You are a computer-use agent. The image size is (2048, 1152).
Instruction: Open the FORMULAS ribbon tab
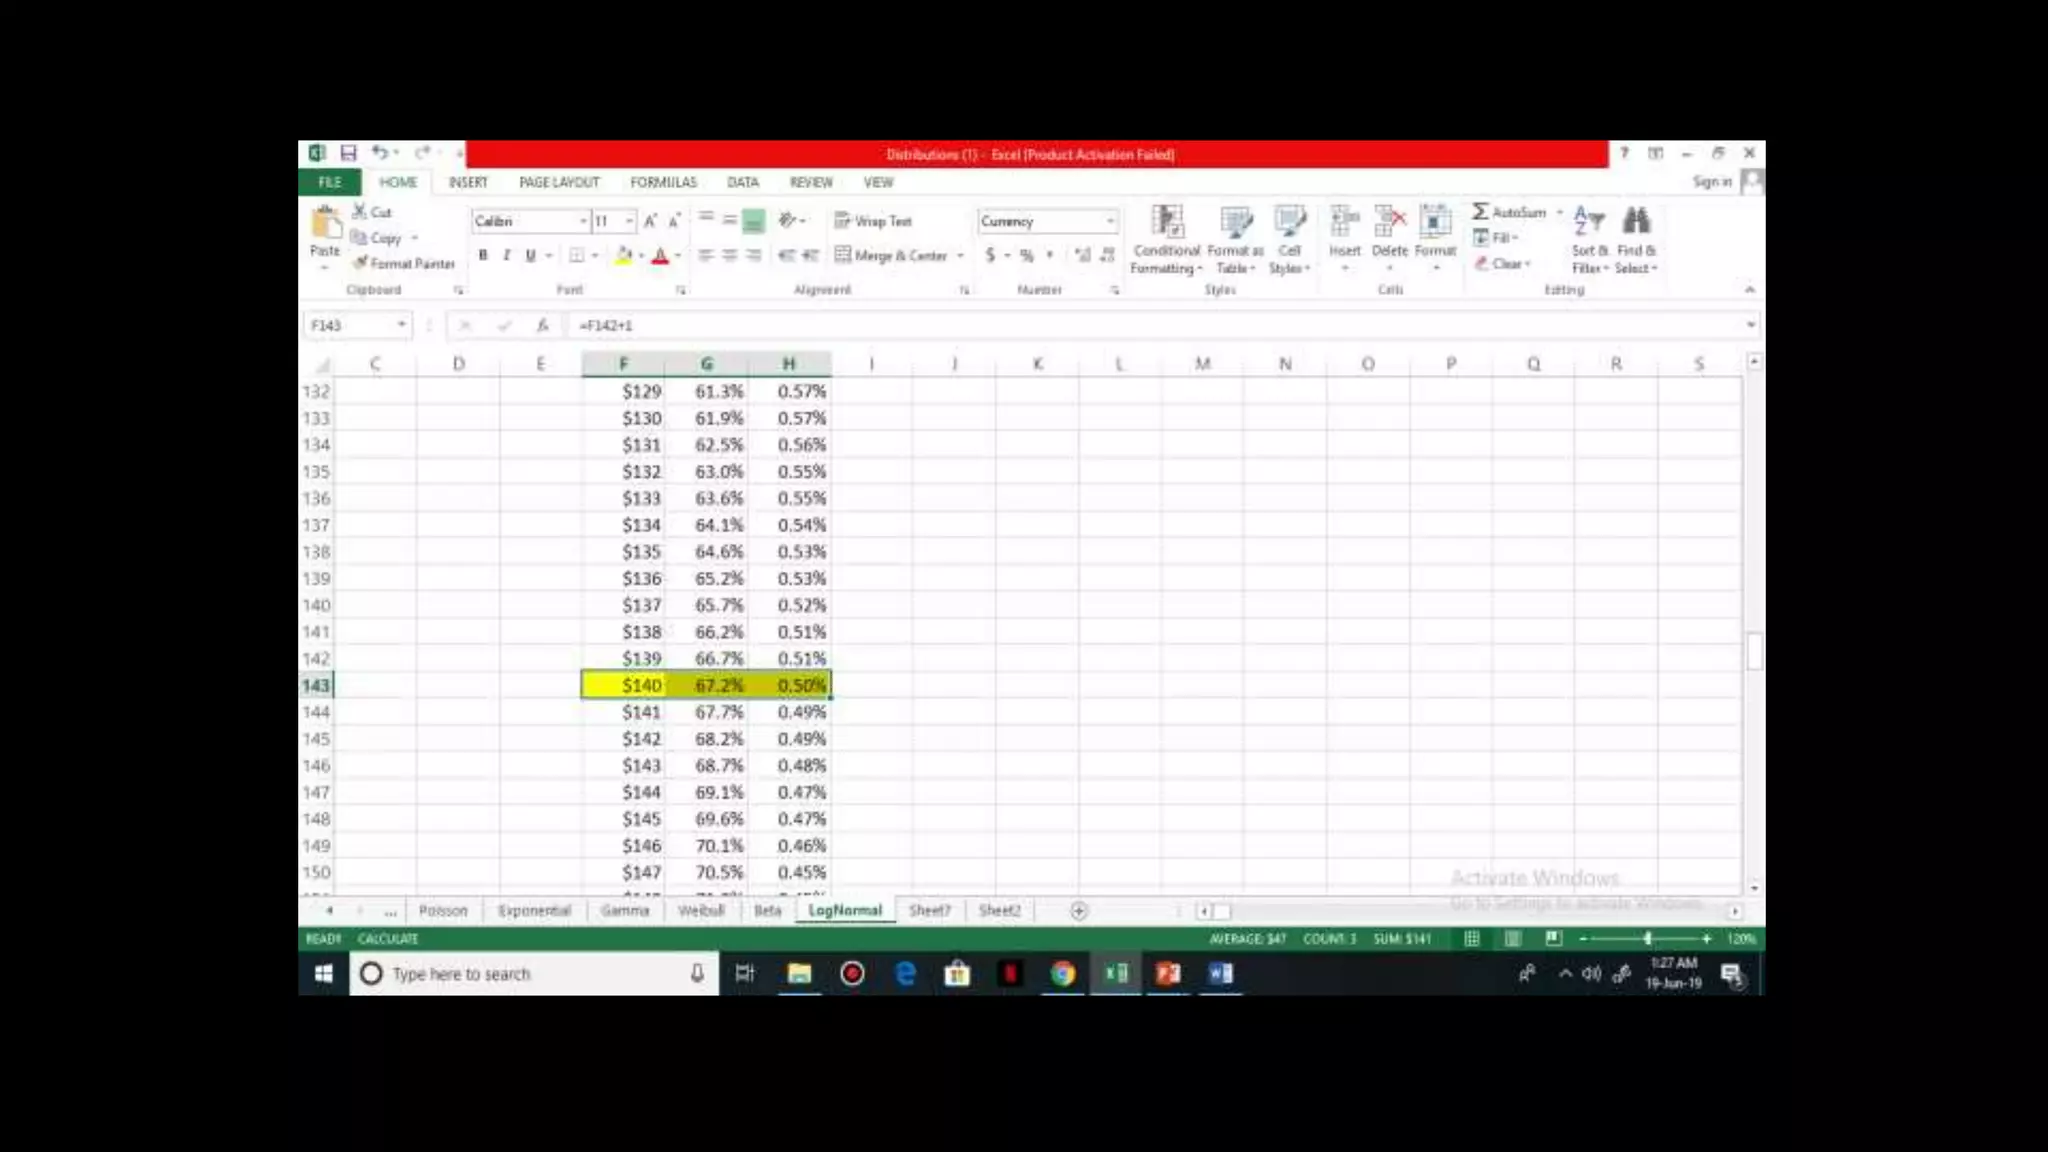click(663, 182)
